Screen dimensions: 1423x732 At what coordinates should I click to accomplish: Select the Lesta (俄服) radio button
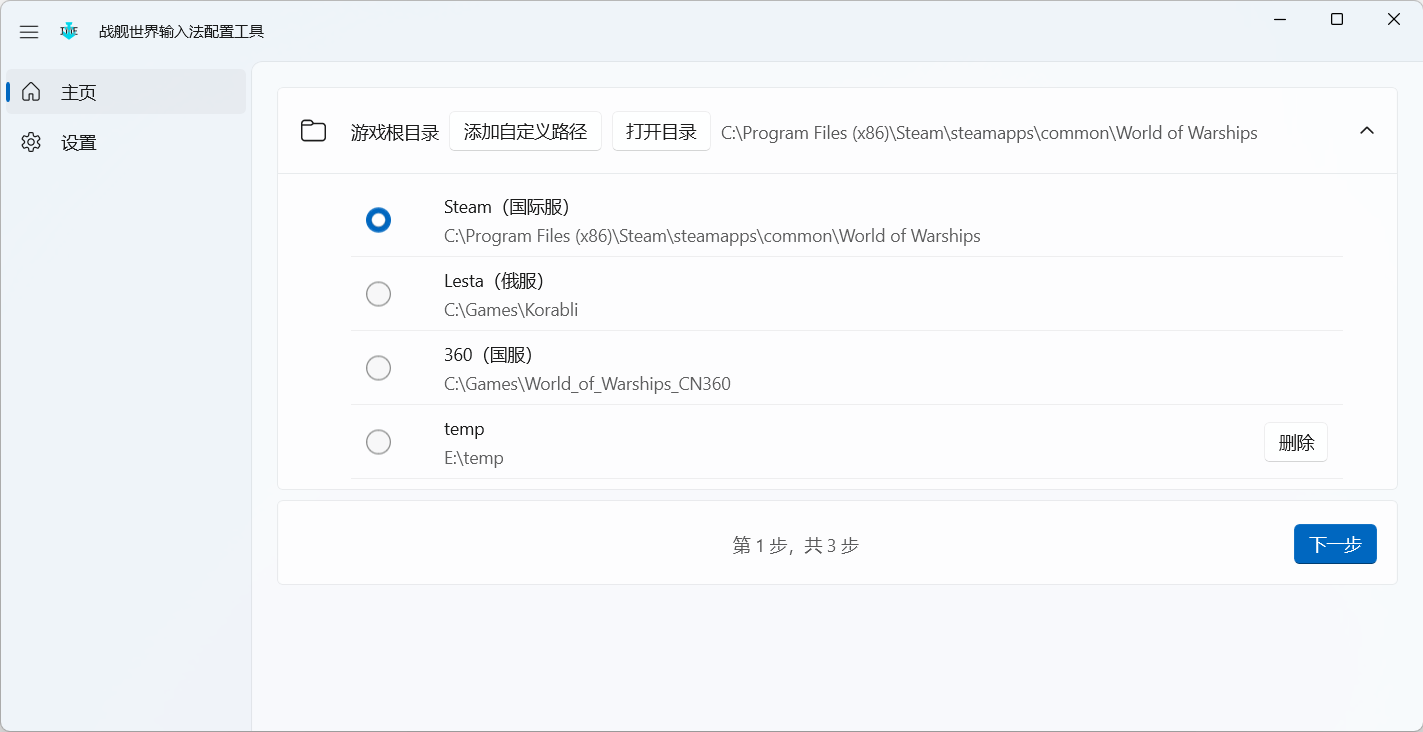pyautogui.click(x=378, y=294)
